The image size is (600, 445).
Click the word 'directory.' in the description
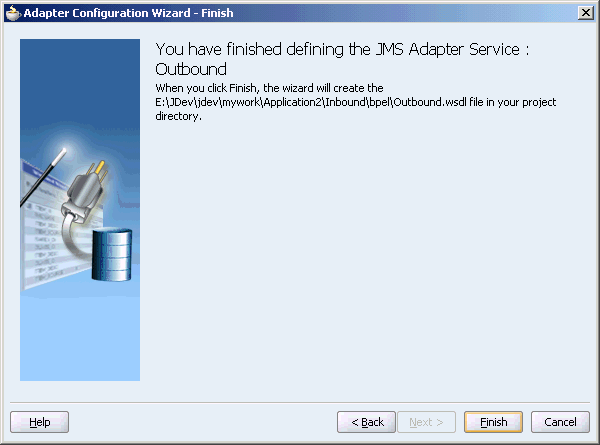pyautogui.click(x=178, y=116)
